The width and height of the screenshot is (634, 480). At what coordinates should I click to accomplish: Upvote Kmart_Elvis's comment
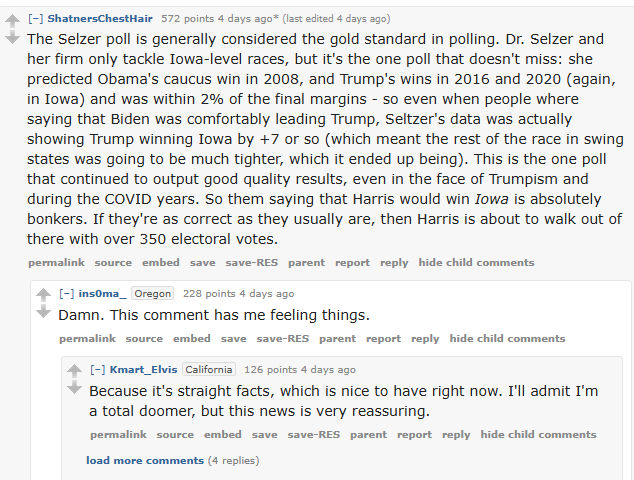[x=74, y=371]
